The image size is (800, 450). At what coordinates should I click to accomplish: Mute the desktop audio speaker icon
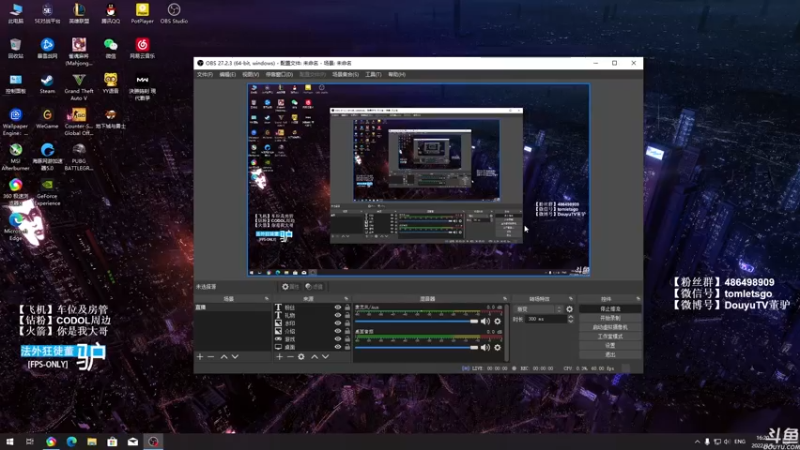pyautogui.click(x=485, y=347)
